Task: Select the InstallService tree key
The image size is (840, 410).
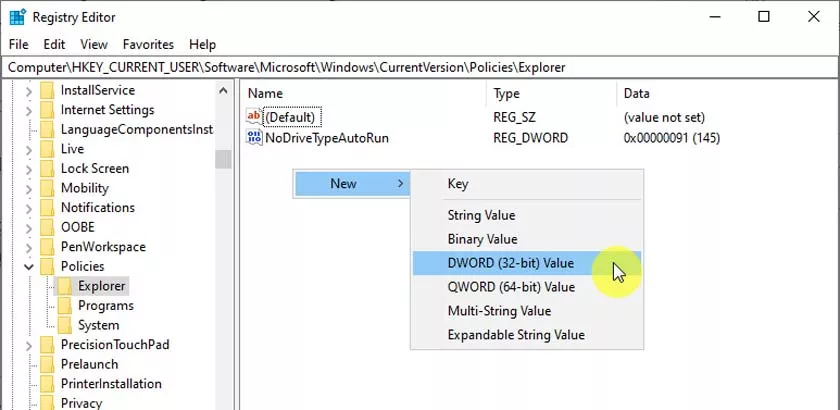Action: [98, 91]
